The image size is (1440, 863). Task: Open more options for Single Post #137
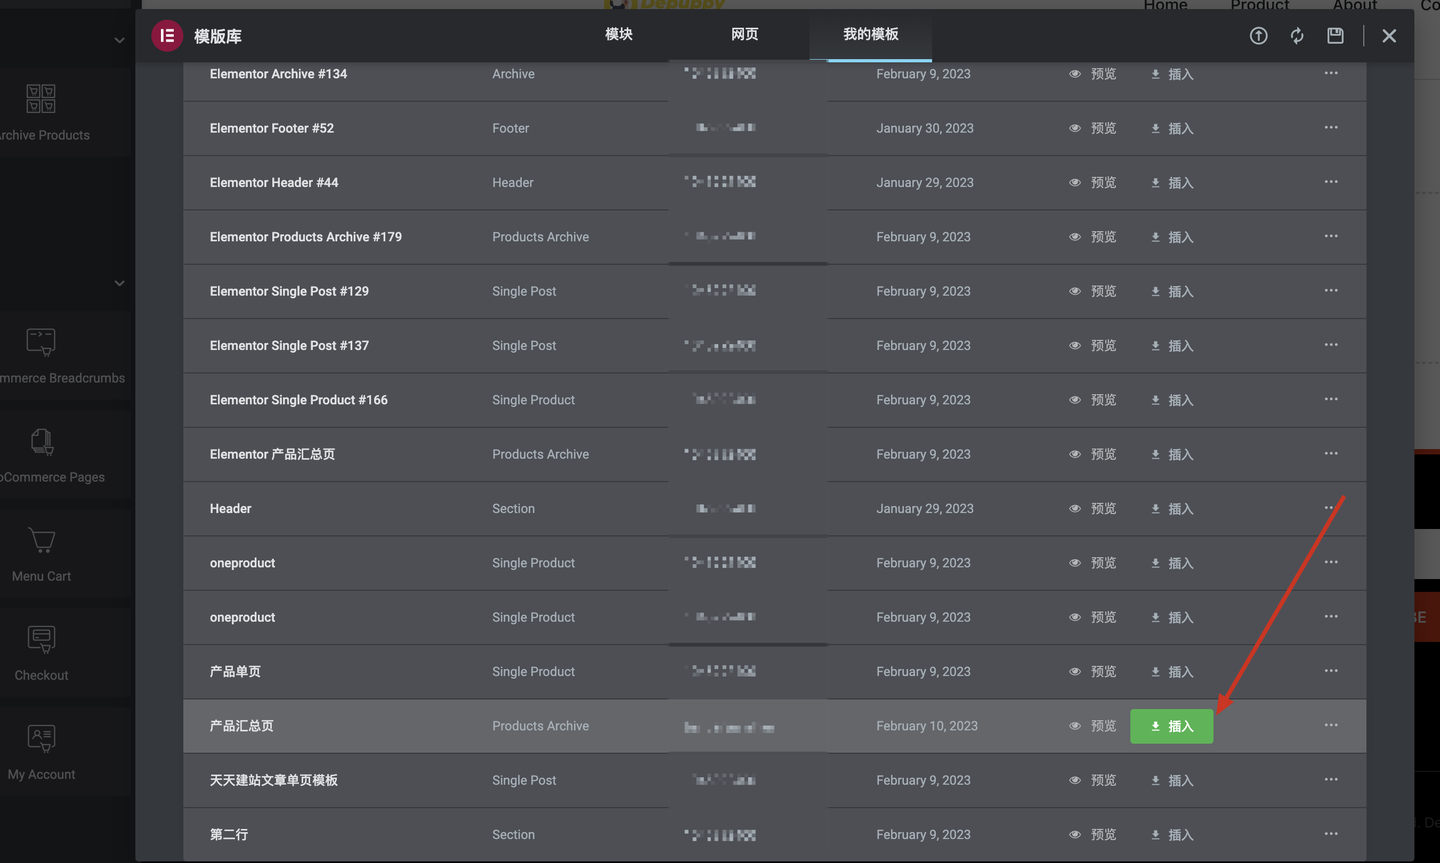1331,345
